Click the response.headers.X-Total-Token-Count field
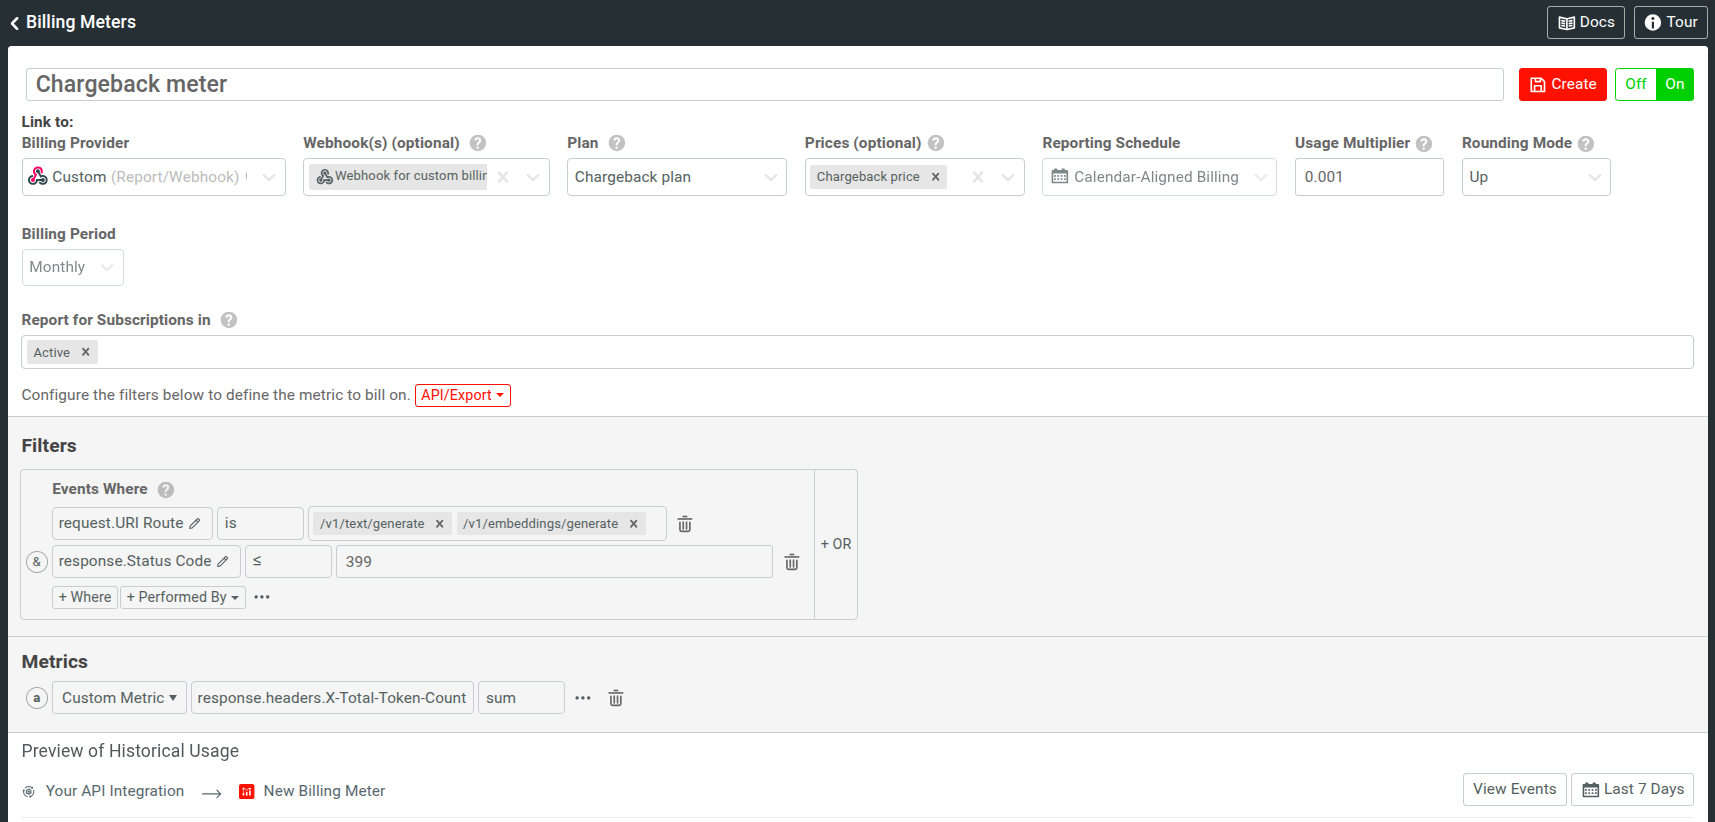Screen dimensions: 1715x822 point(332,698)
